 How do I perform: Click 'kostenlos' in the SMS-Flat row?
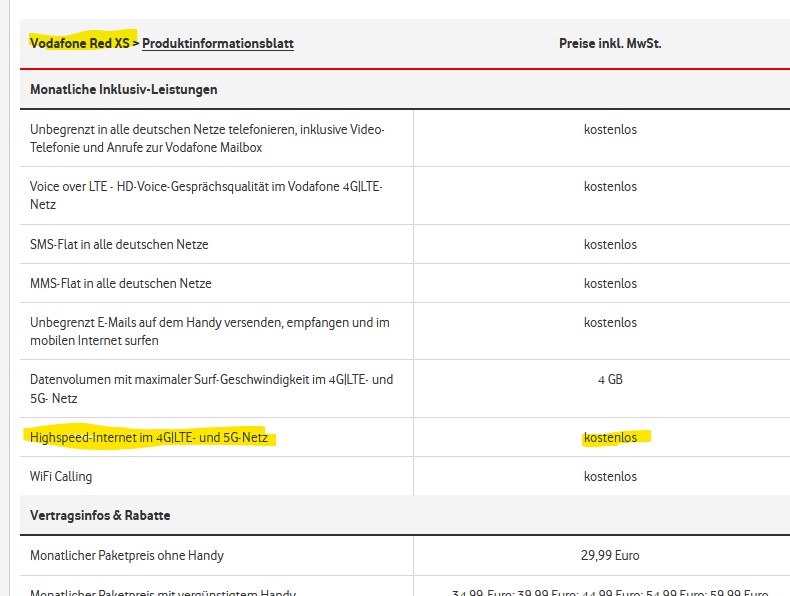(610, 244)
